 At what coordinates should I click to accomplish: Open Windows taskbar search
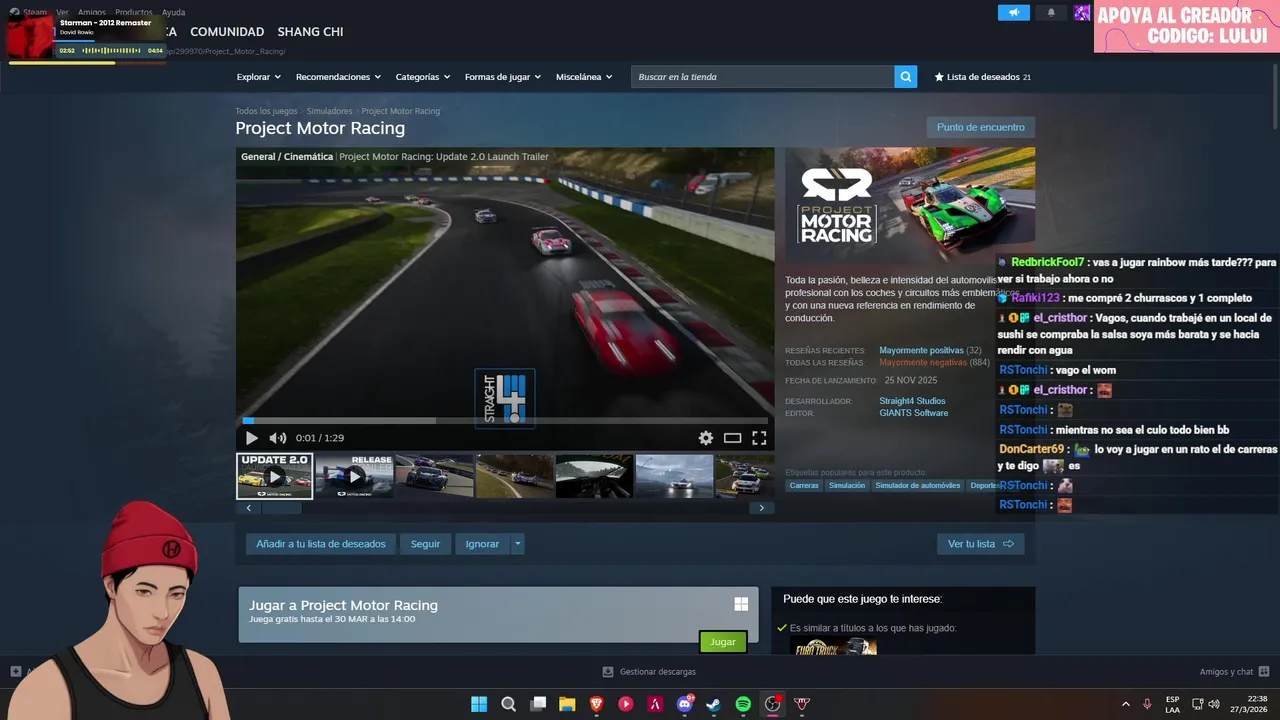pos(508,704)
